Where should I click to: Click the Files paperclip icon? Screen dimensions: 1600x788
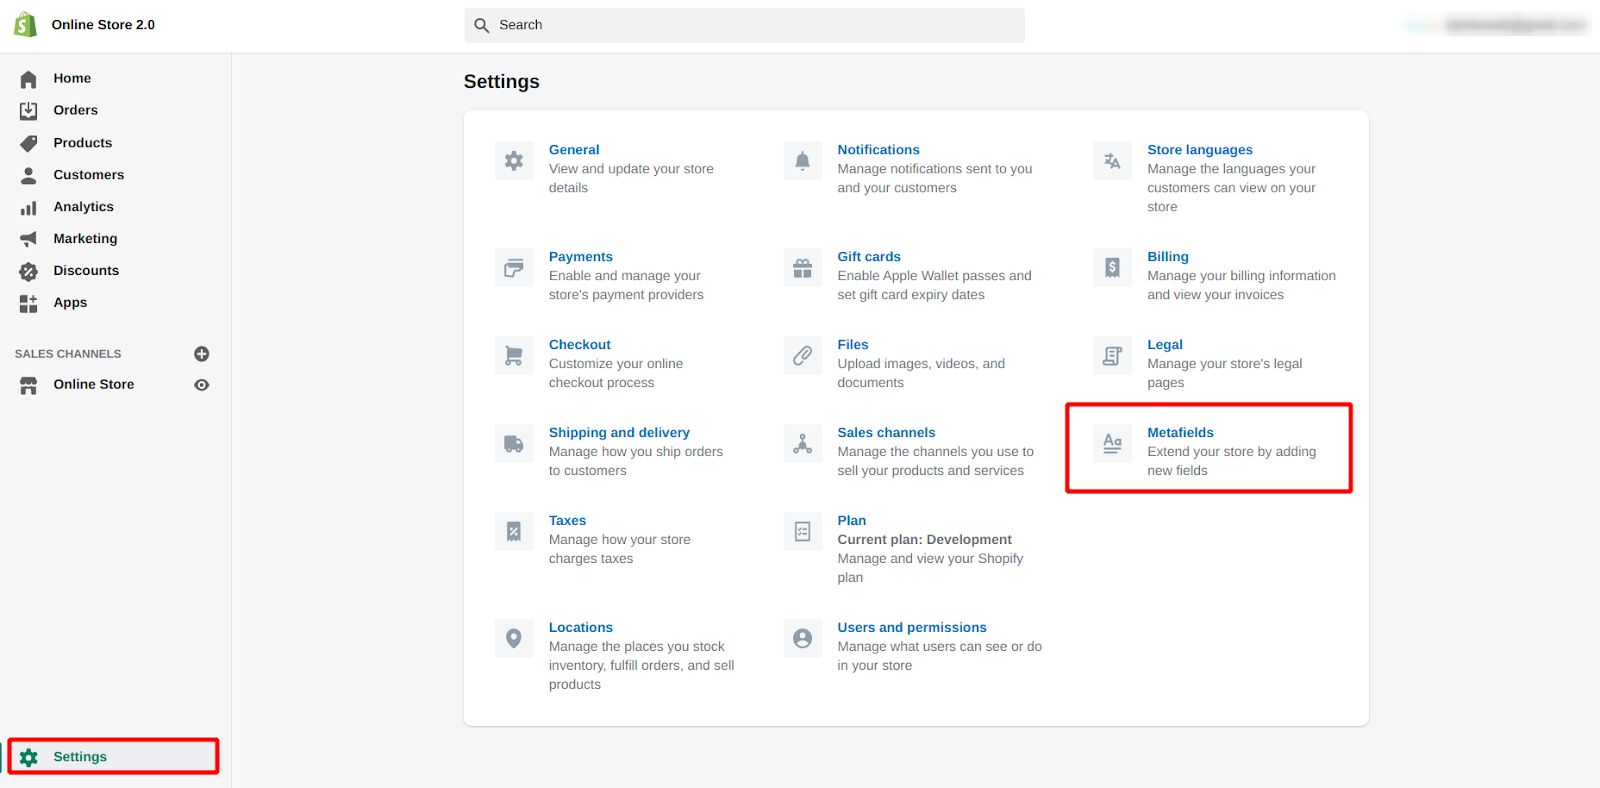pos(803,356)
